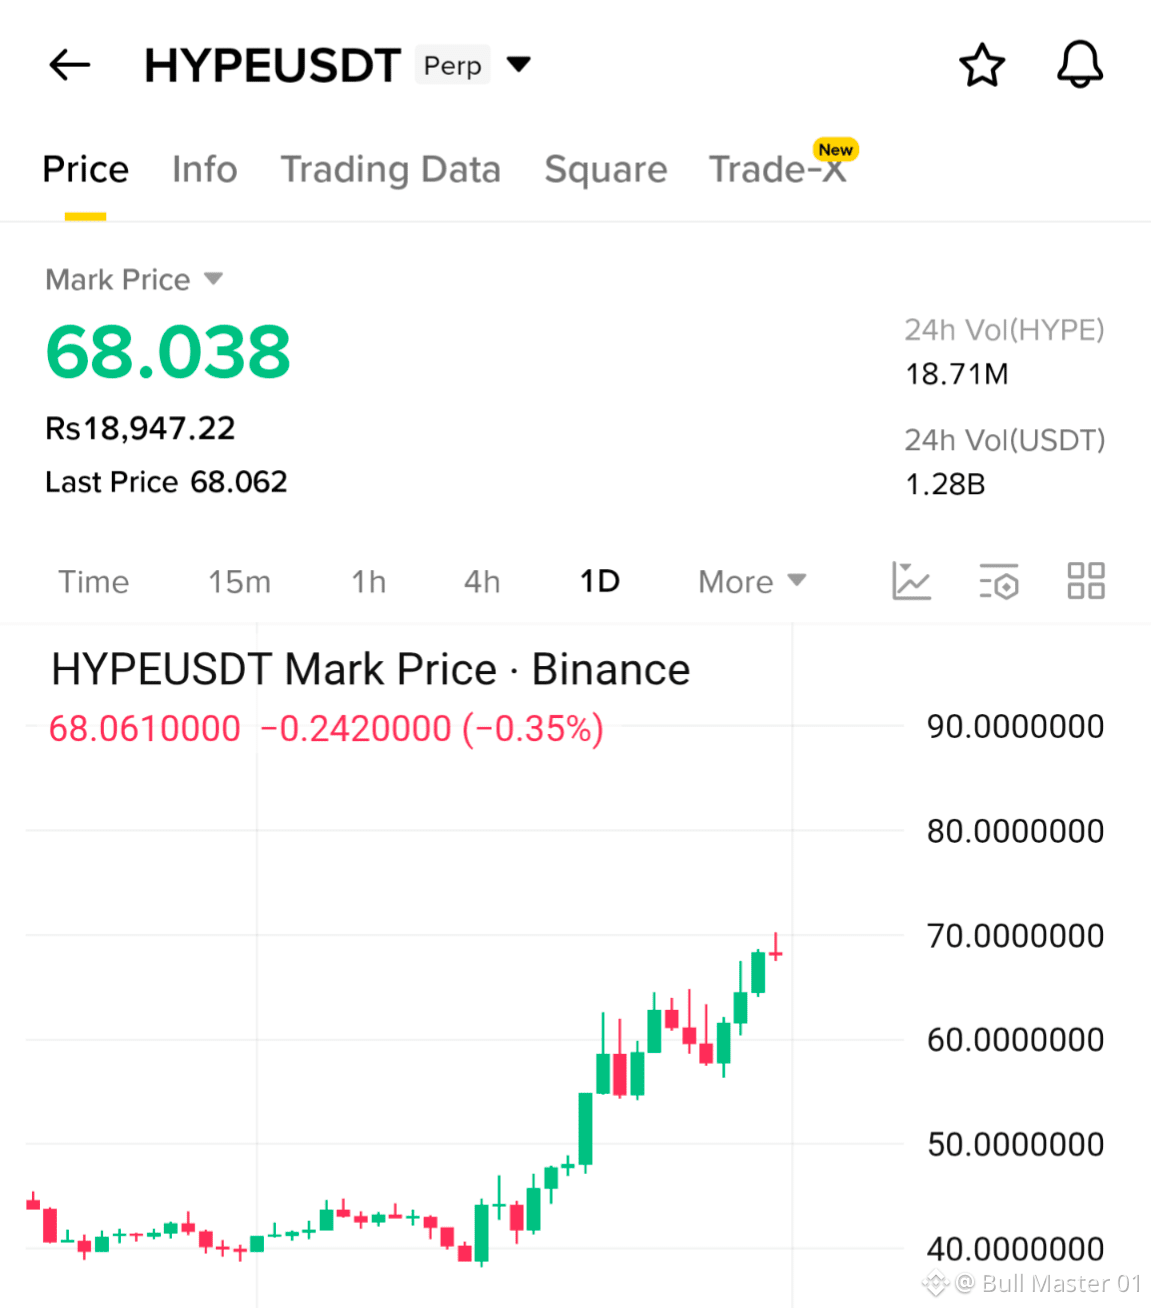Tap the 70.0000000 price axis label
1151x1308 pixels.
pos(1015,936)
